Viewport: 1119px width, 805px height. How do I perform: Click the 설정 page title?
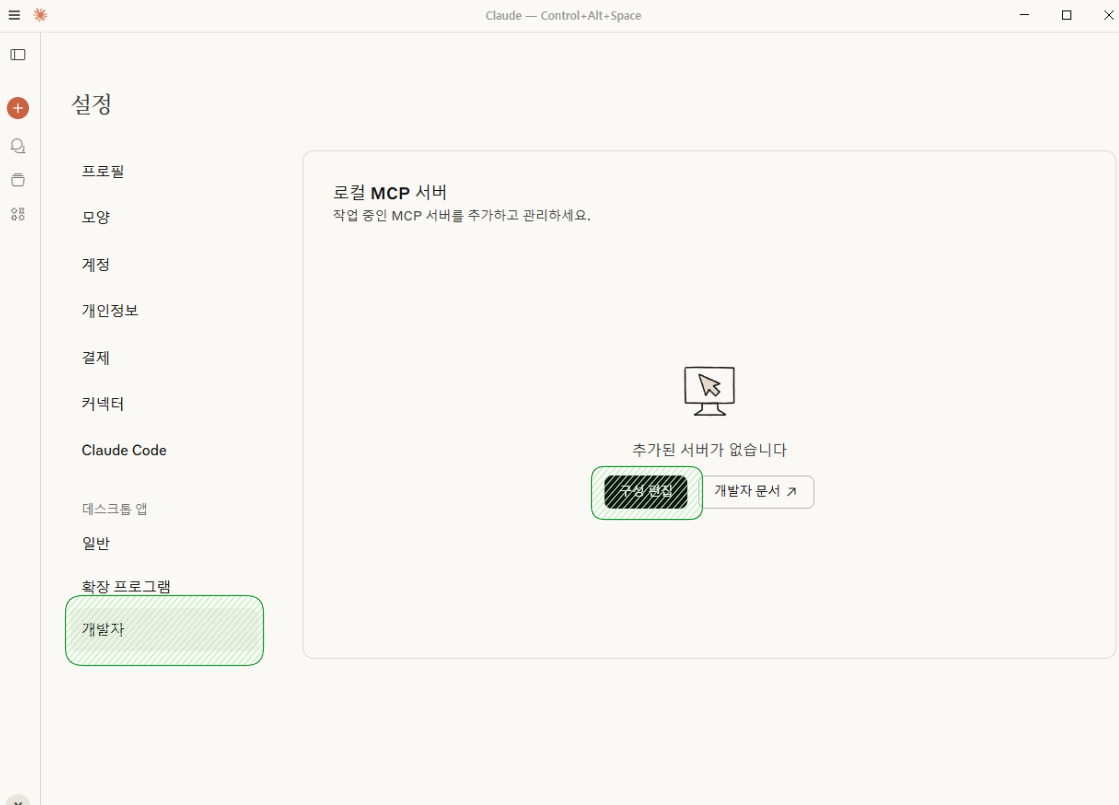point(91,104)
